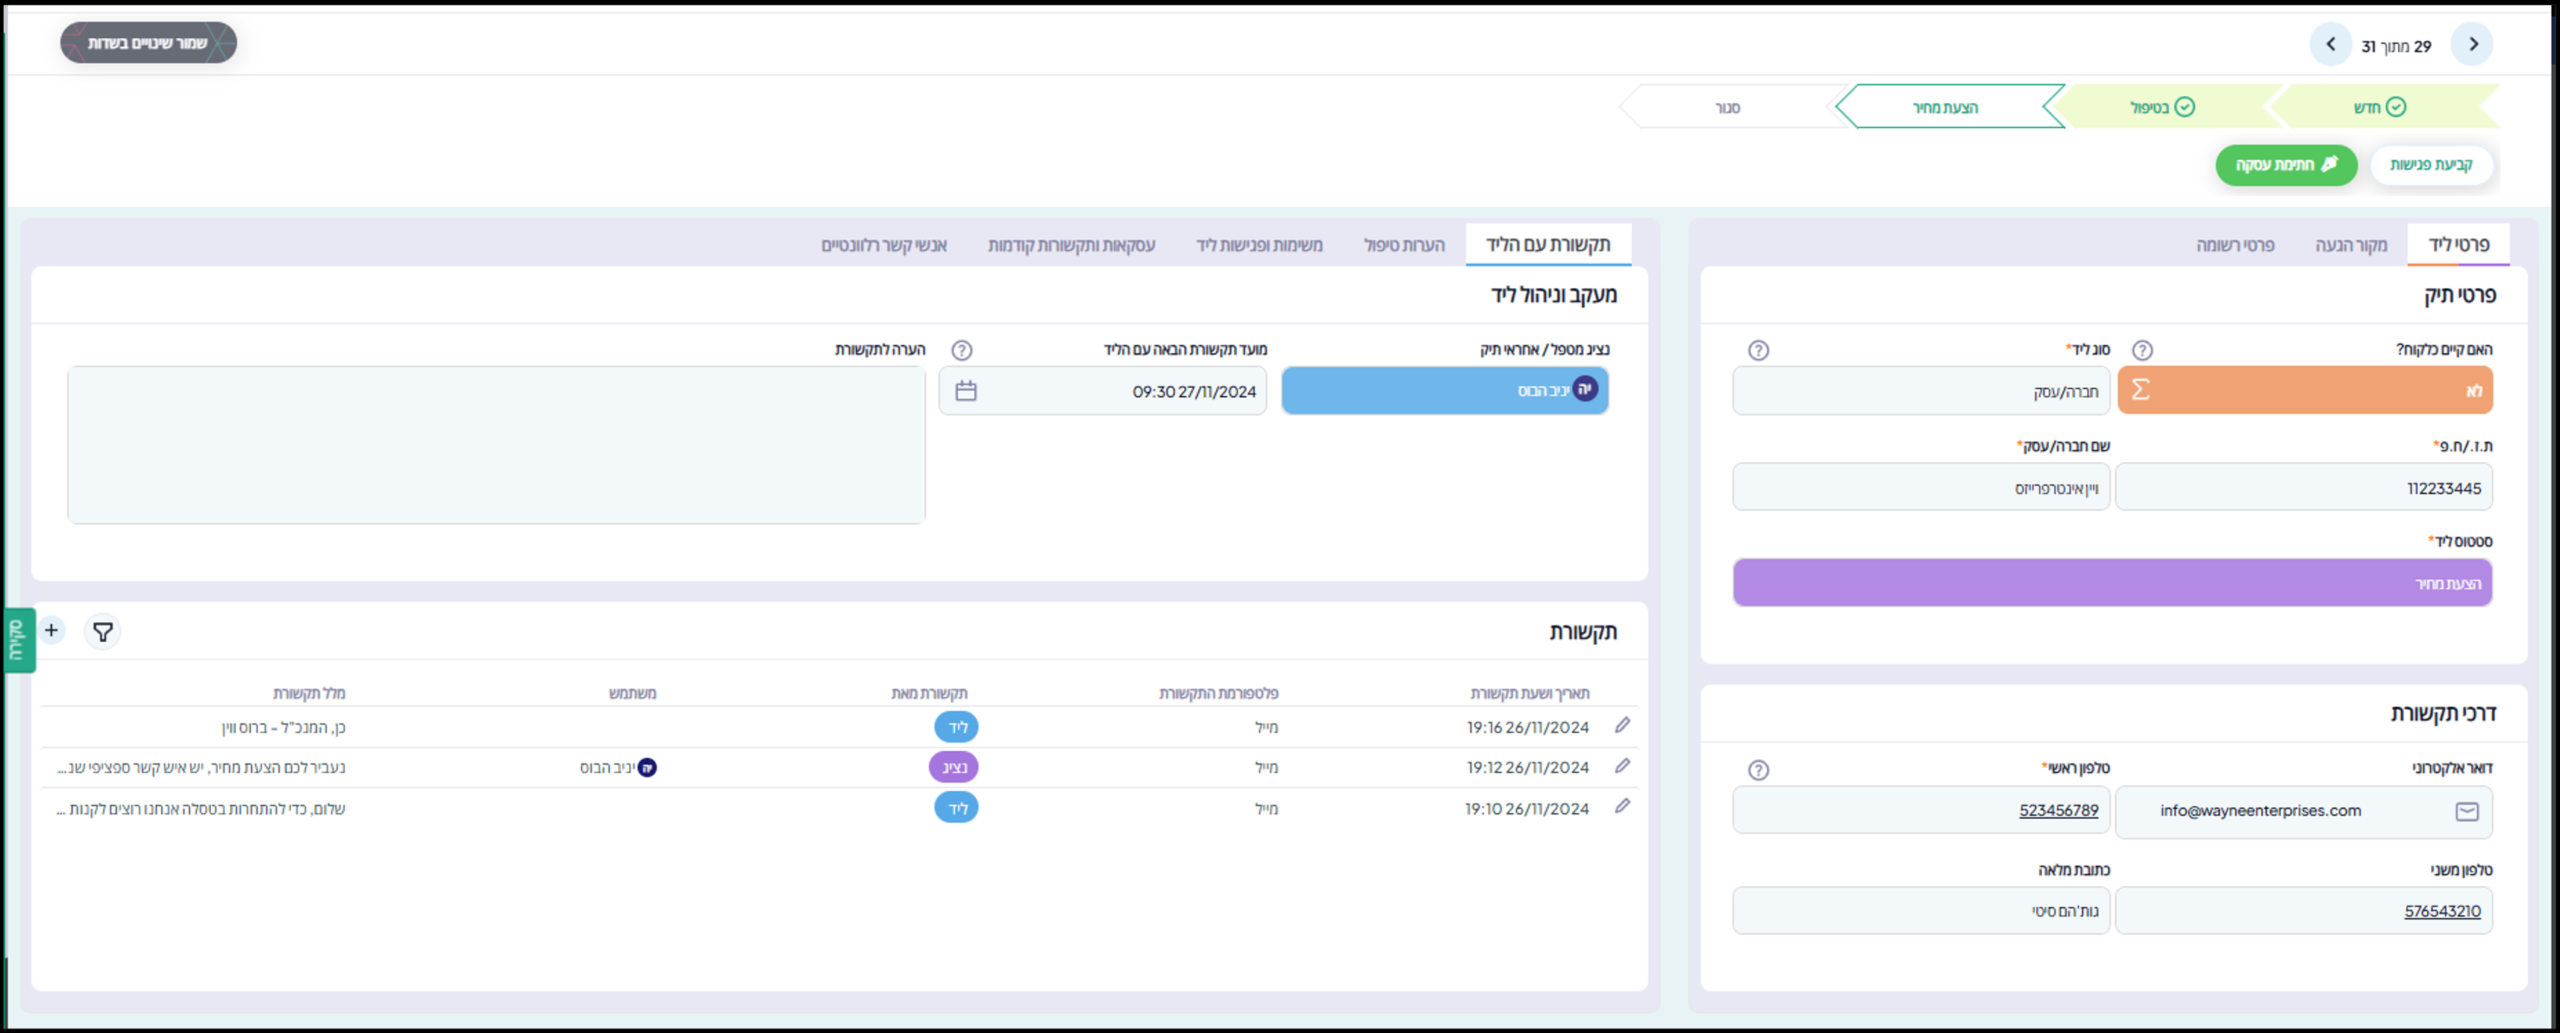This screenshot has height=1033, width=2560.
Task: Add a new communication with plus icon
Action: [51, 630]
